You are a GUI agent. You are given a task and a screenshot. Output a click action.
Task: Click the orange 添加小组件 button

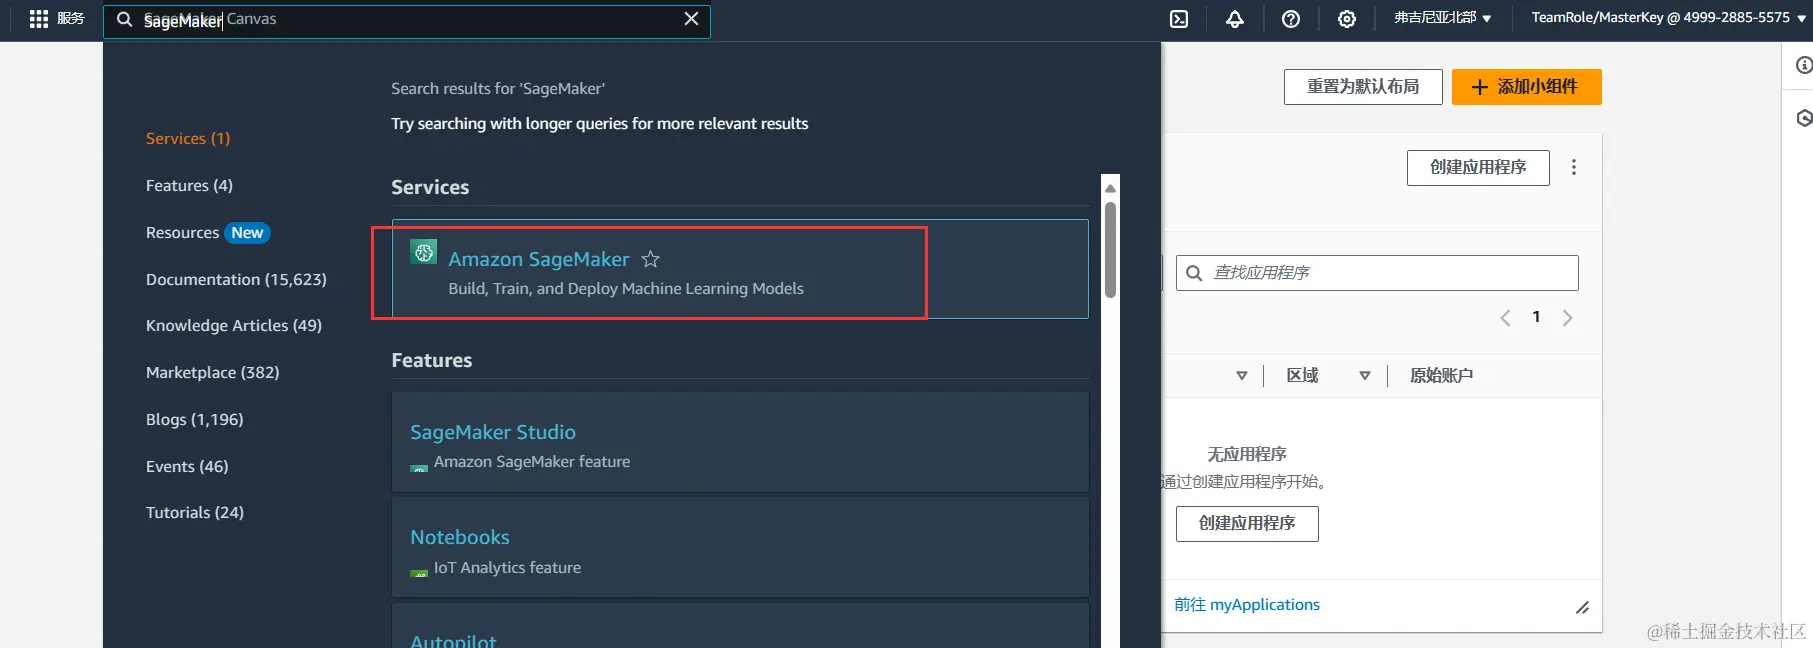pos(1526,87)
